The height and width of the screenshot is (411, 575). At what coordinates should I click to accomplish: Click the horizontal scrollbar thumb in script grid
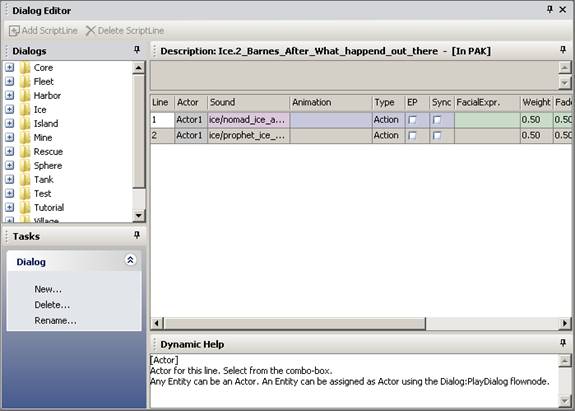295,323
